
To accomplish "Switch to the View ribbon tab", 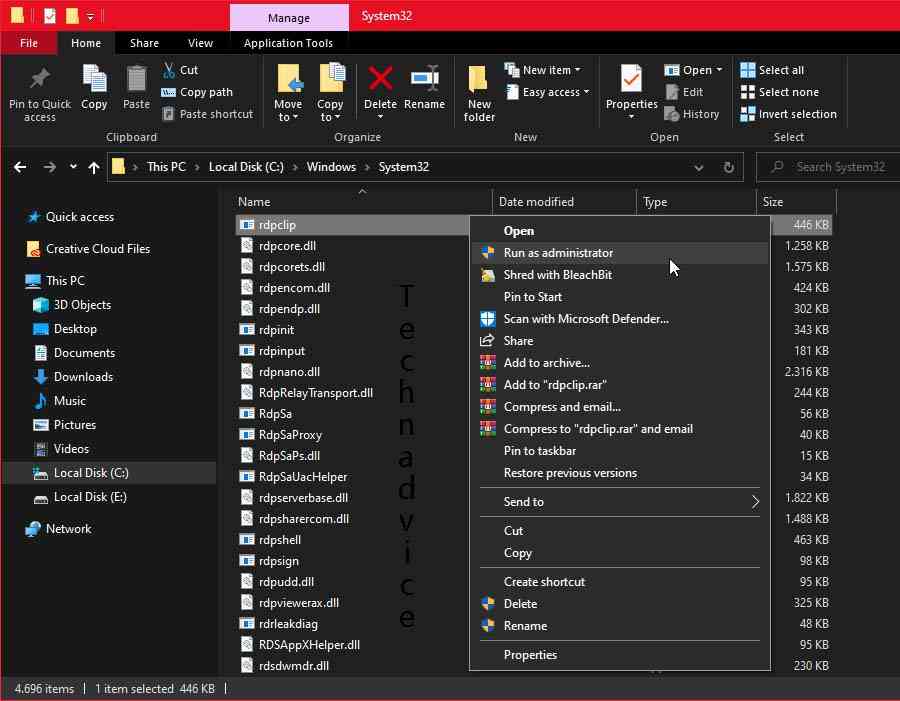I will tap(200, 43).
